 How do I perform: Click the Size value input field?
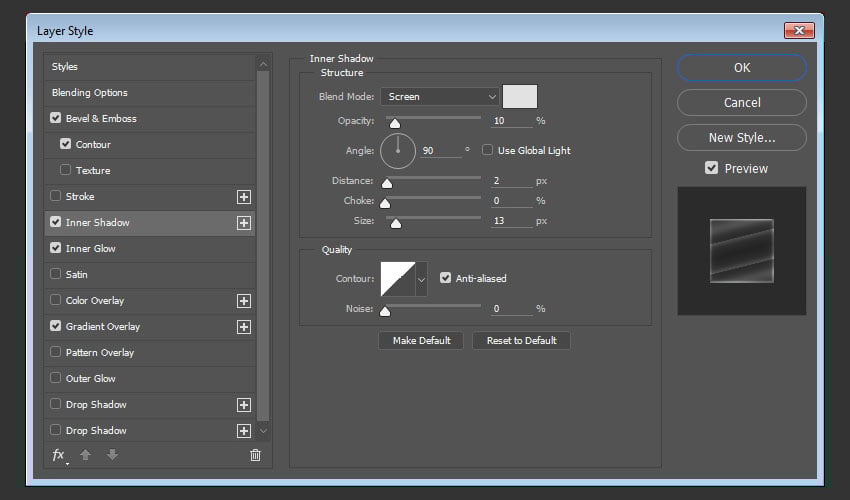511,221
